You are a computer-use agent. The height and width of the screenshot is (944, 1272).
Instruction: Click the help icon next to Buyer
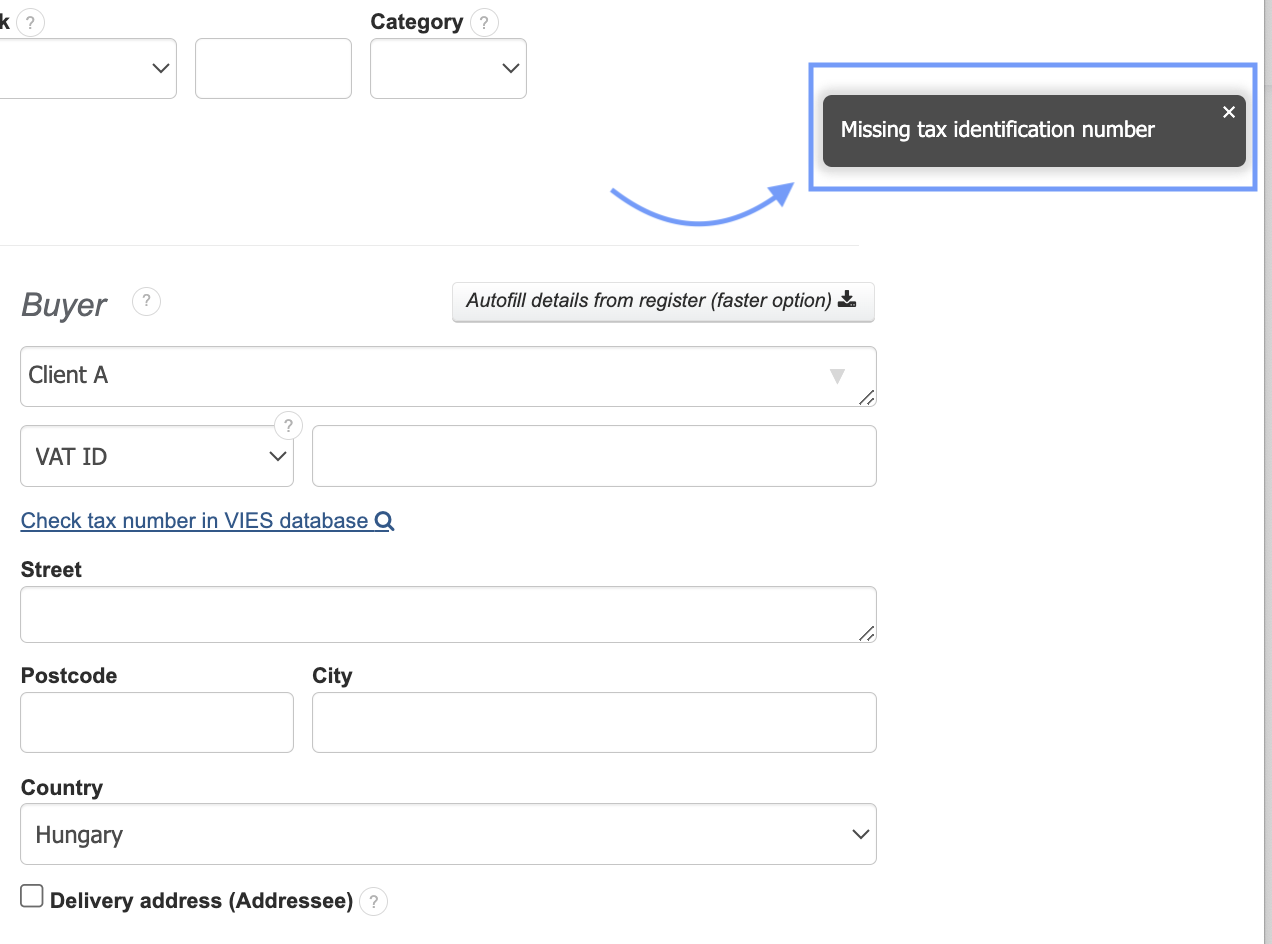coord(147,301)
